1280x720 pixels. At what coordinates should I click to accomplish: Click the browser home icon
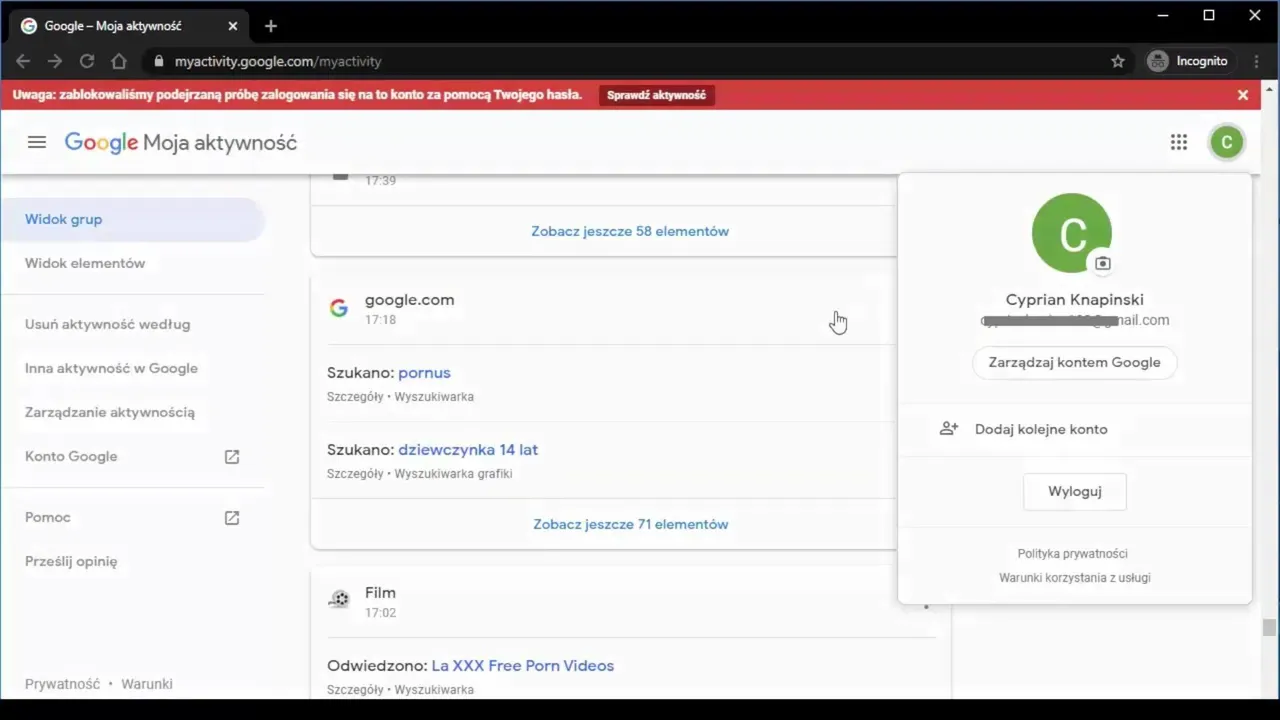pyautogui.click(x=119, y=61)
